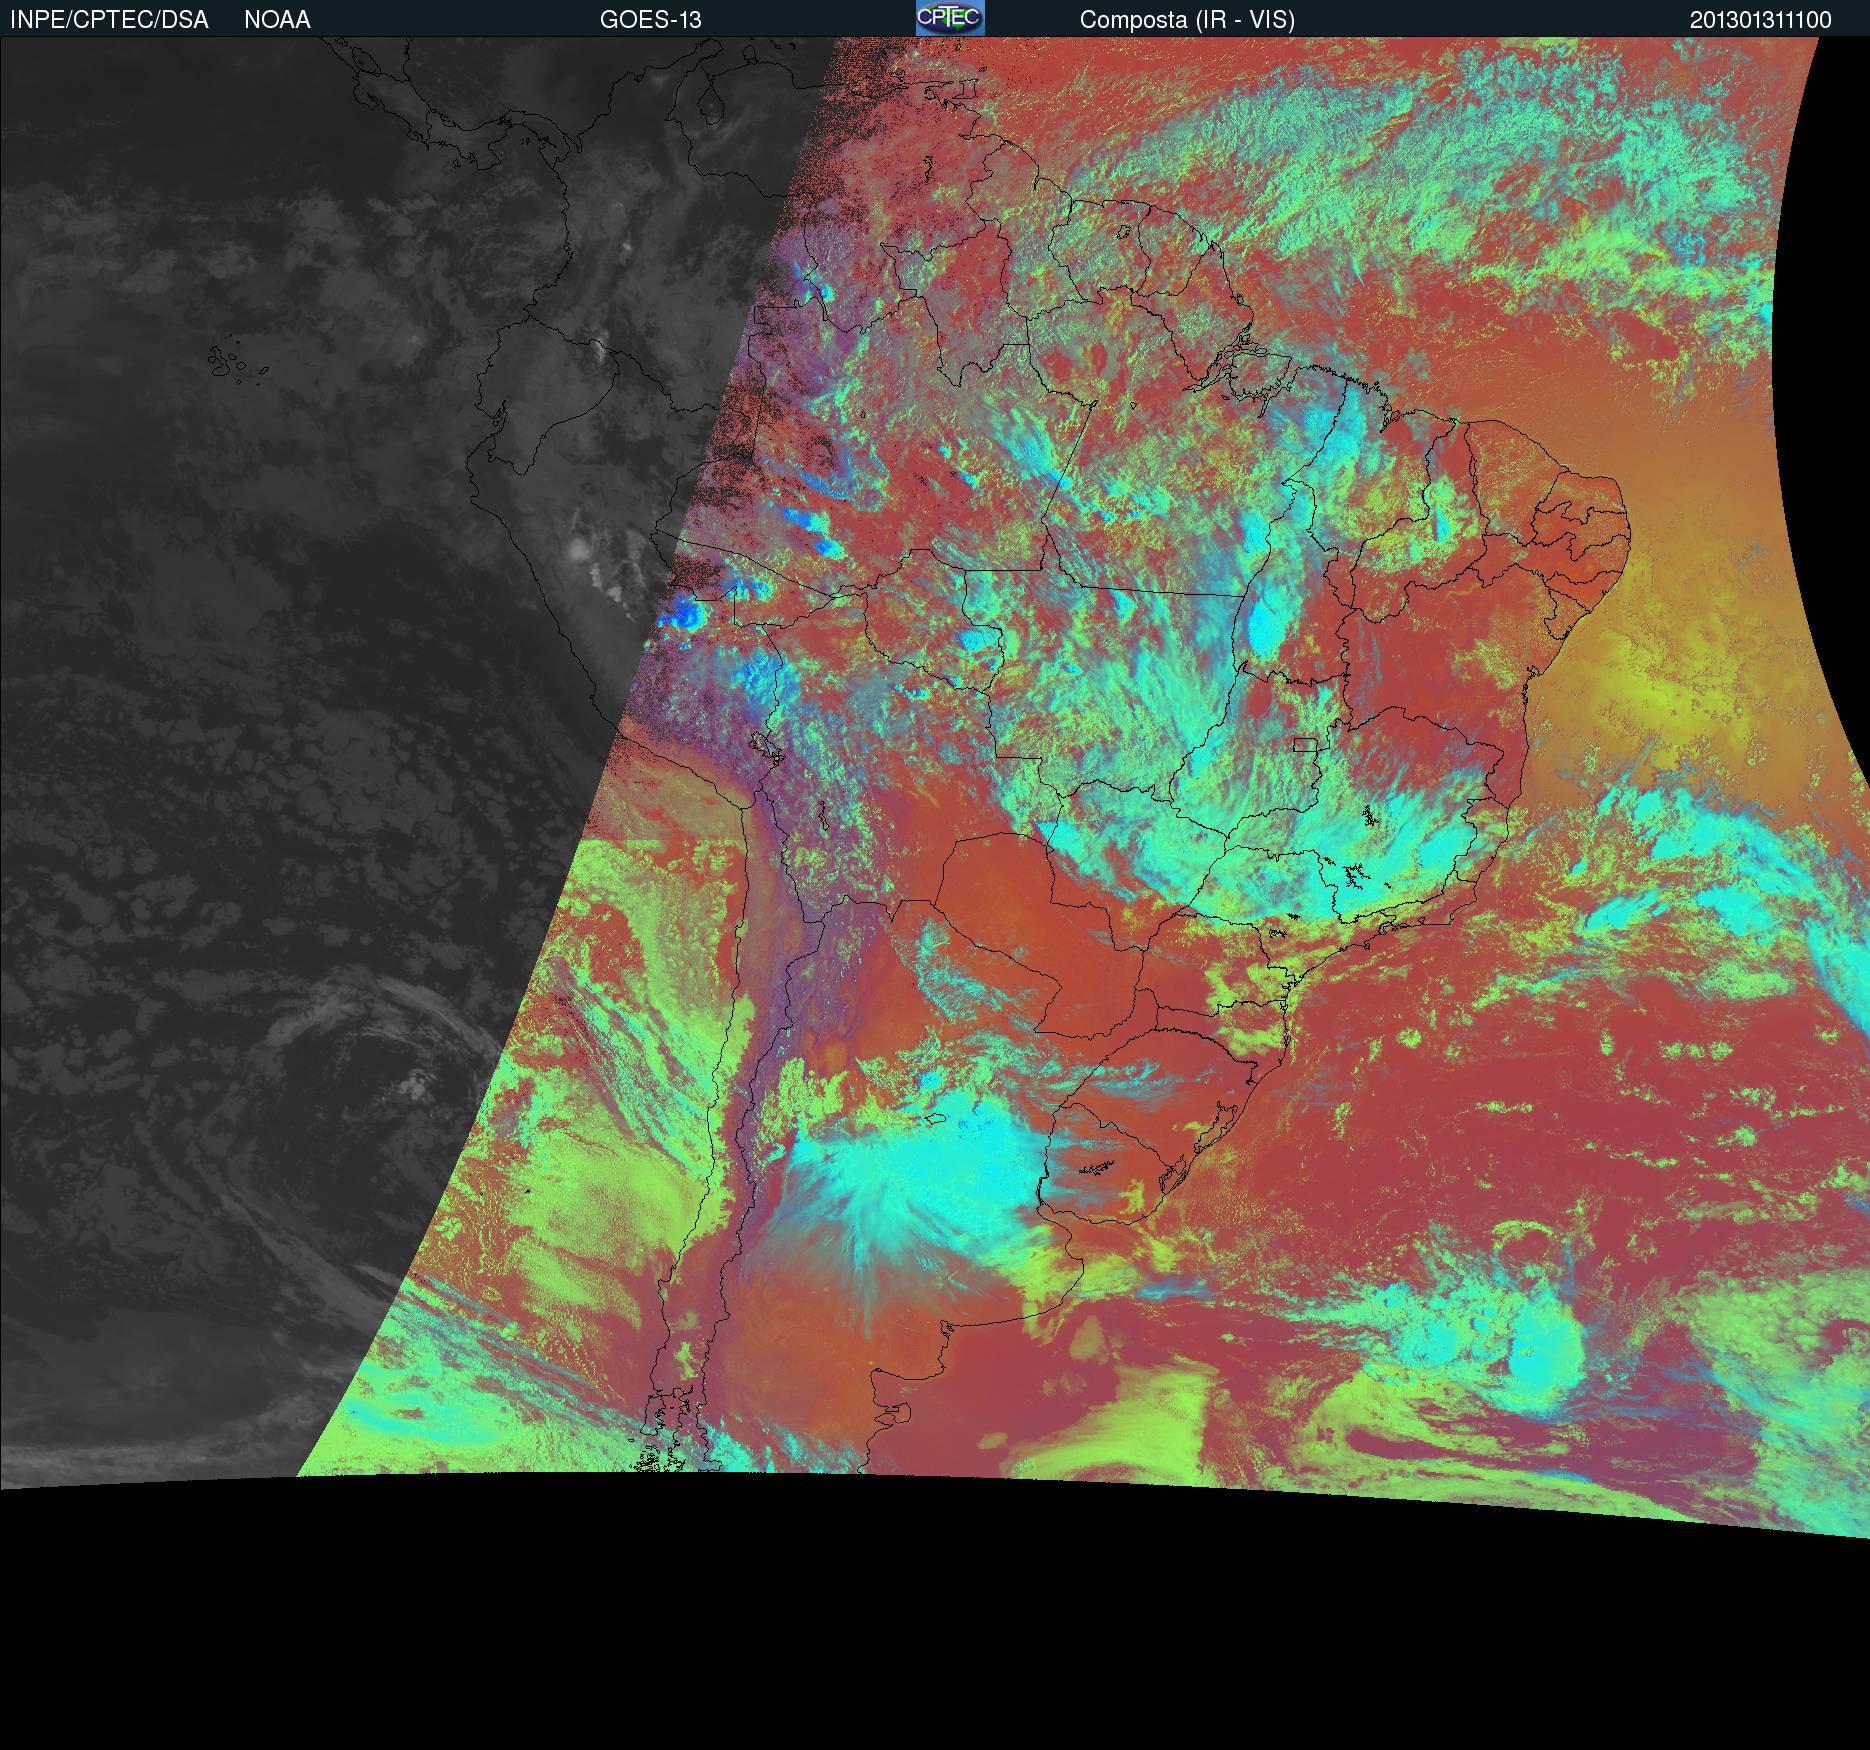
Task: Select the NOAA label in the header
Action: tap(277, 20)
